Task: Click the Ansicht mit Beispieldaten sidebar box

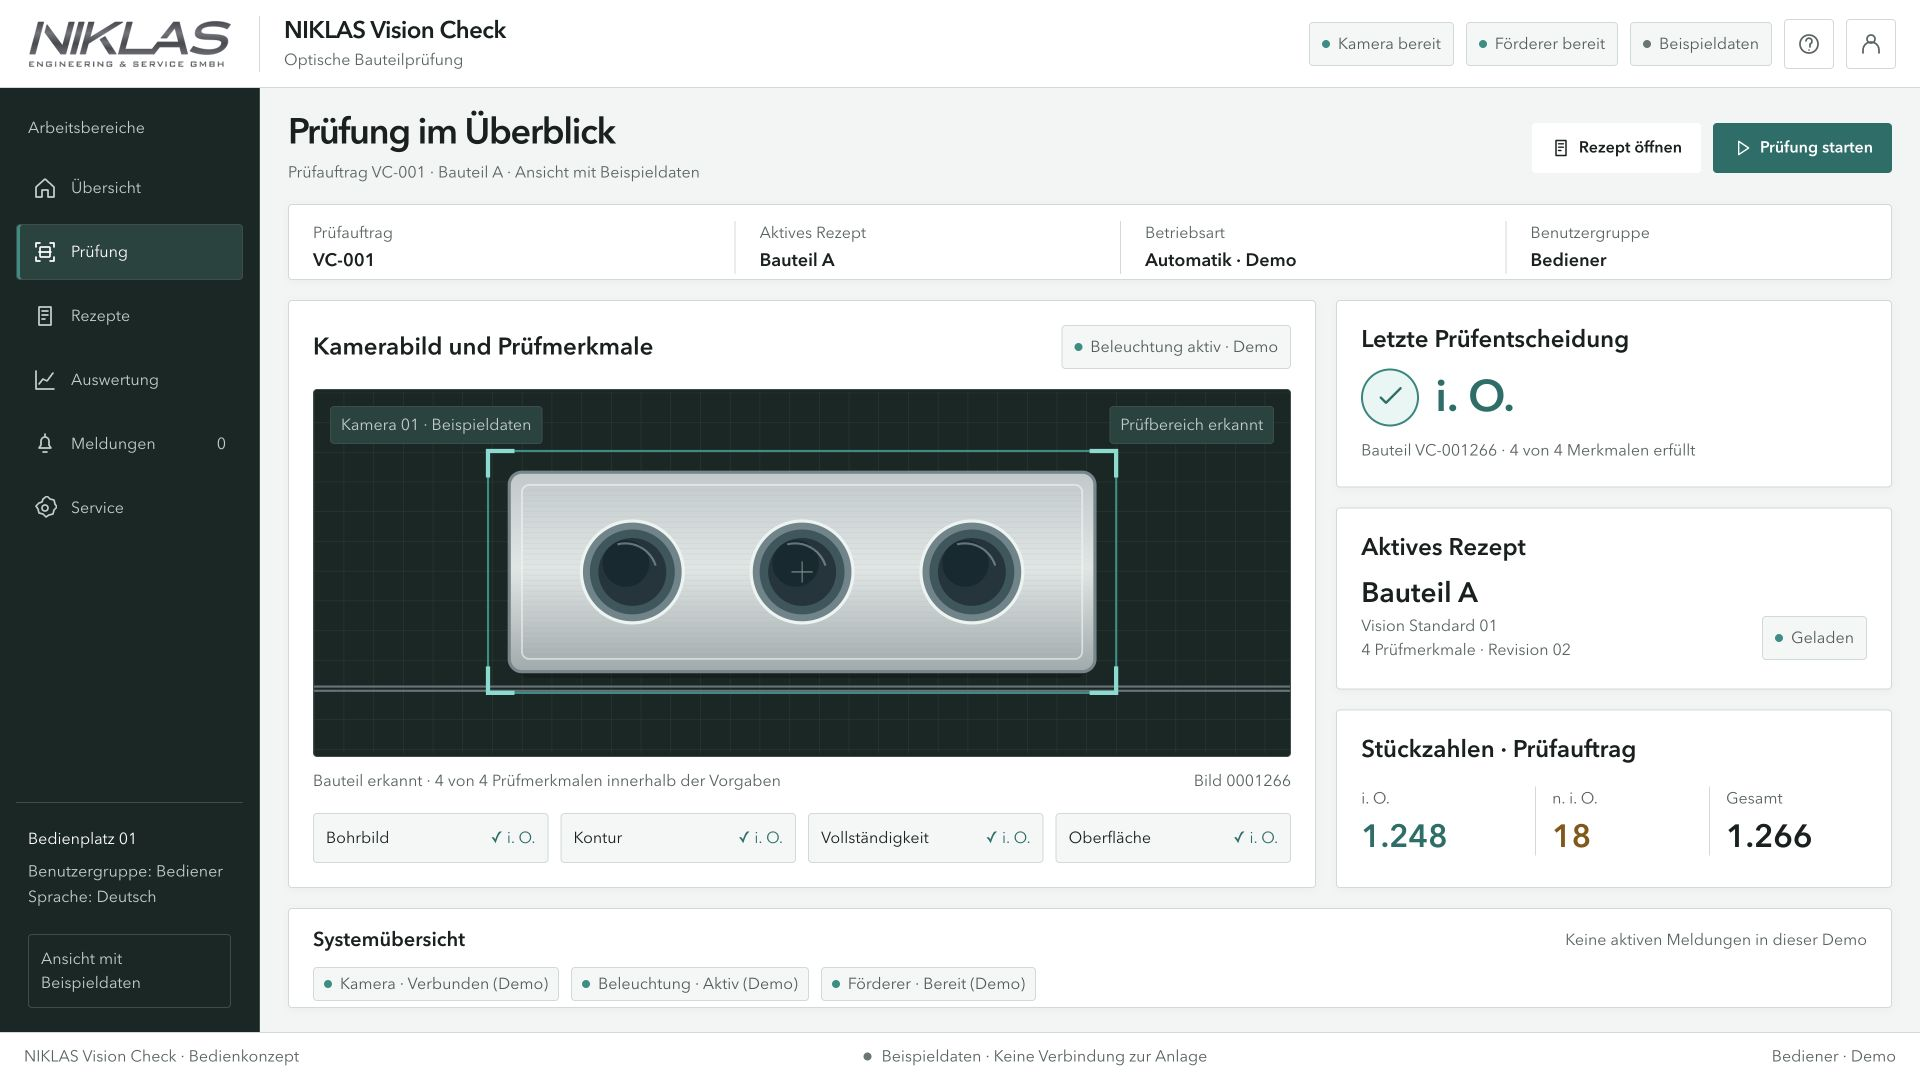Action: [x=129, y=971]
